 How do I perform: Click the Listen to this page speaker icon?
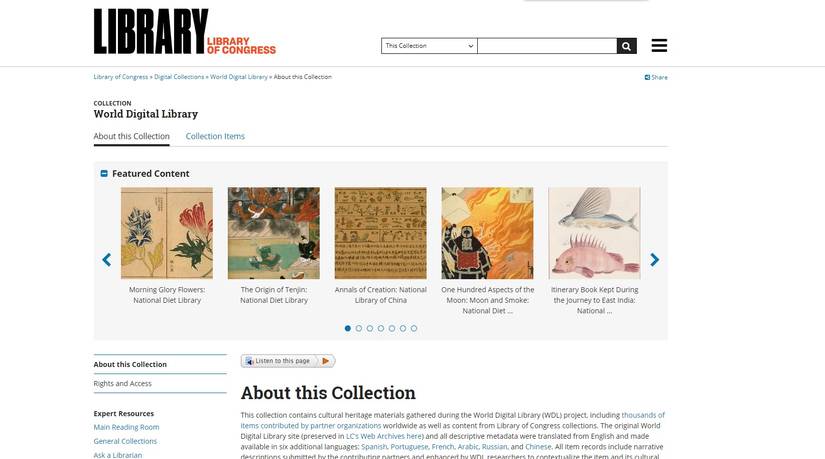tap(249, 361)
